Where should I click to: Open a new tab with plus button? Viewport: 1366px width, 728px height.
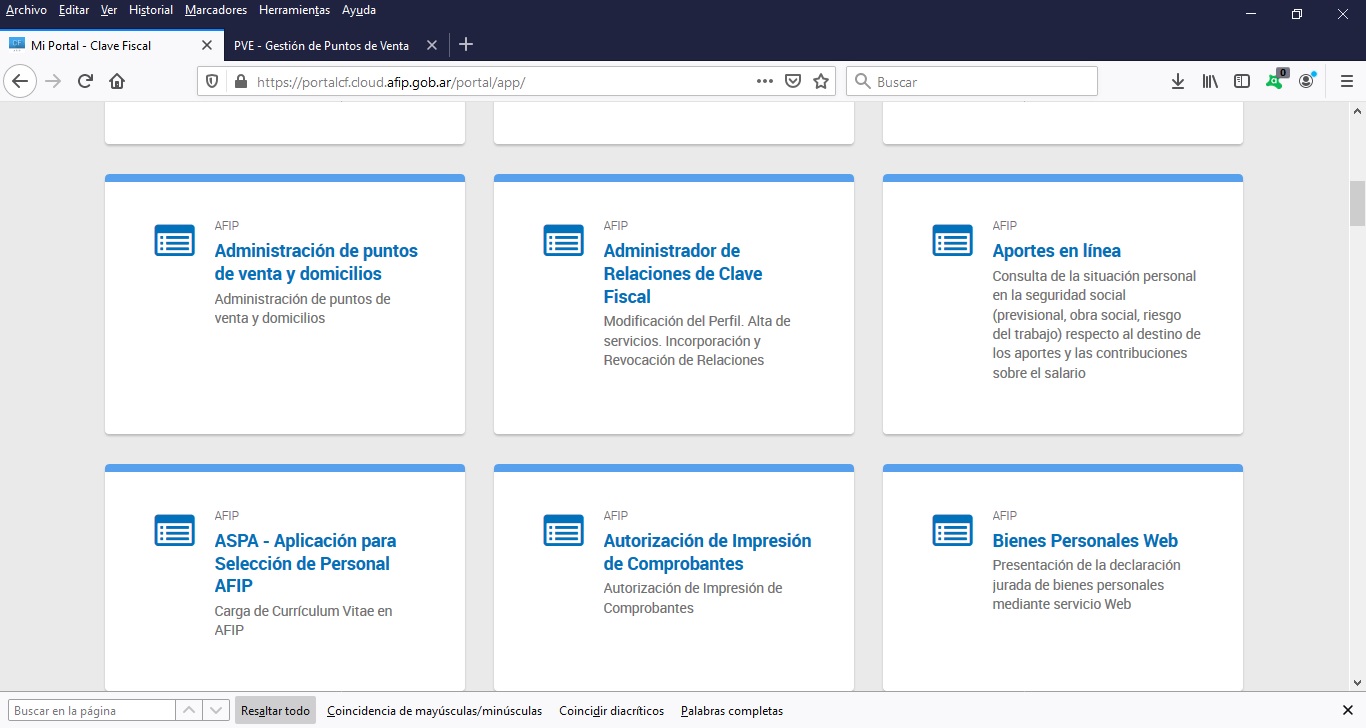coord(466,45)
